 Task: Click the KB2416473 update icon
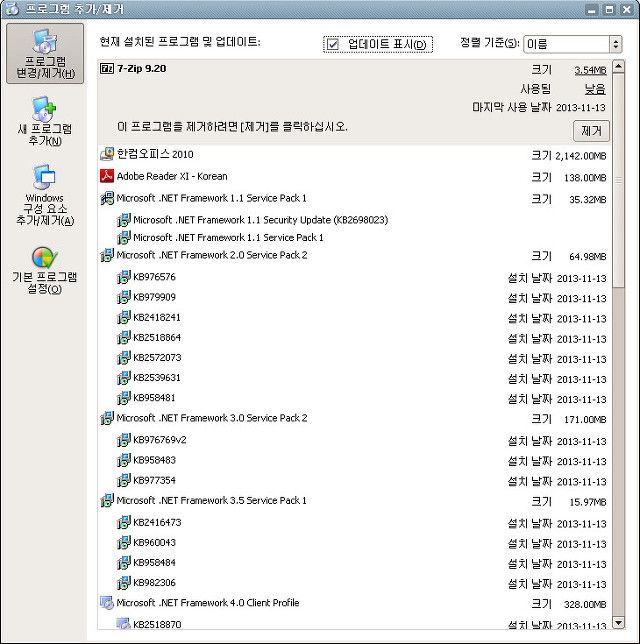click(x=123, y=523)
